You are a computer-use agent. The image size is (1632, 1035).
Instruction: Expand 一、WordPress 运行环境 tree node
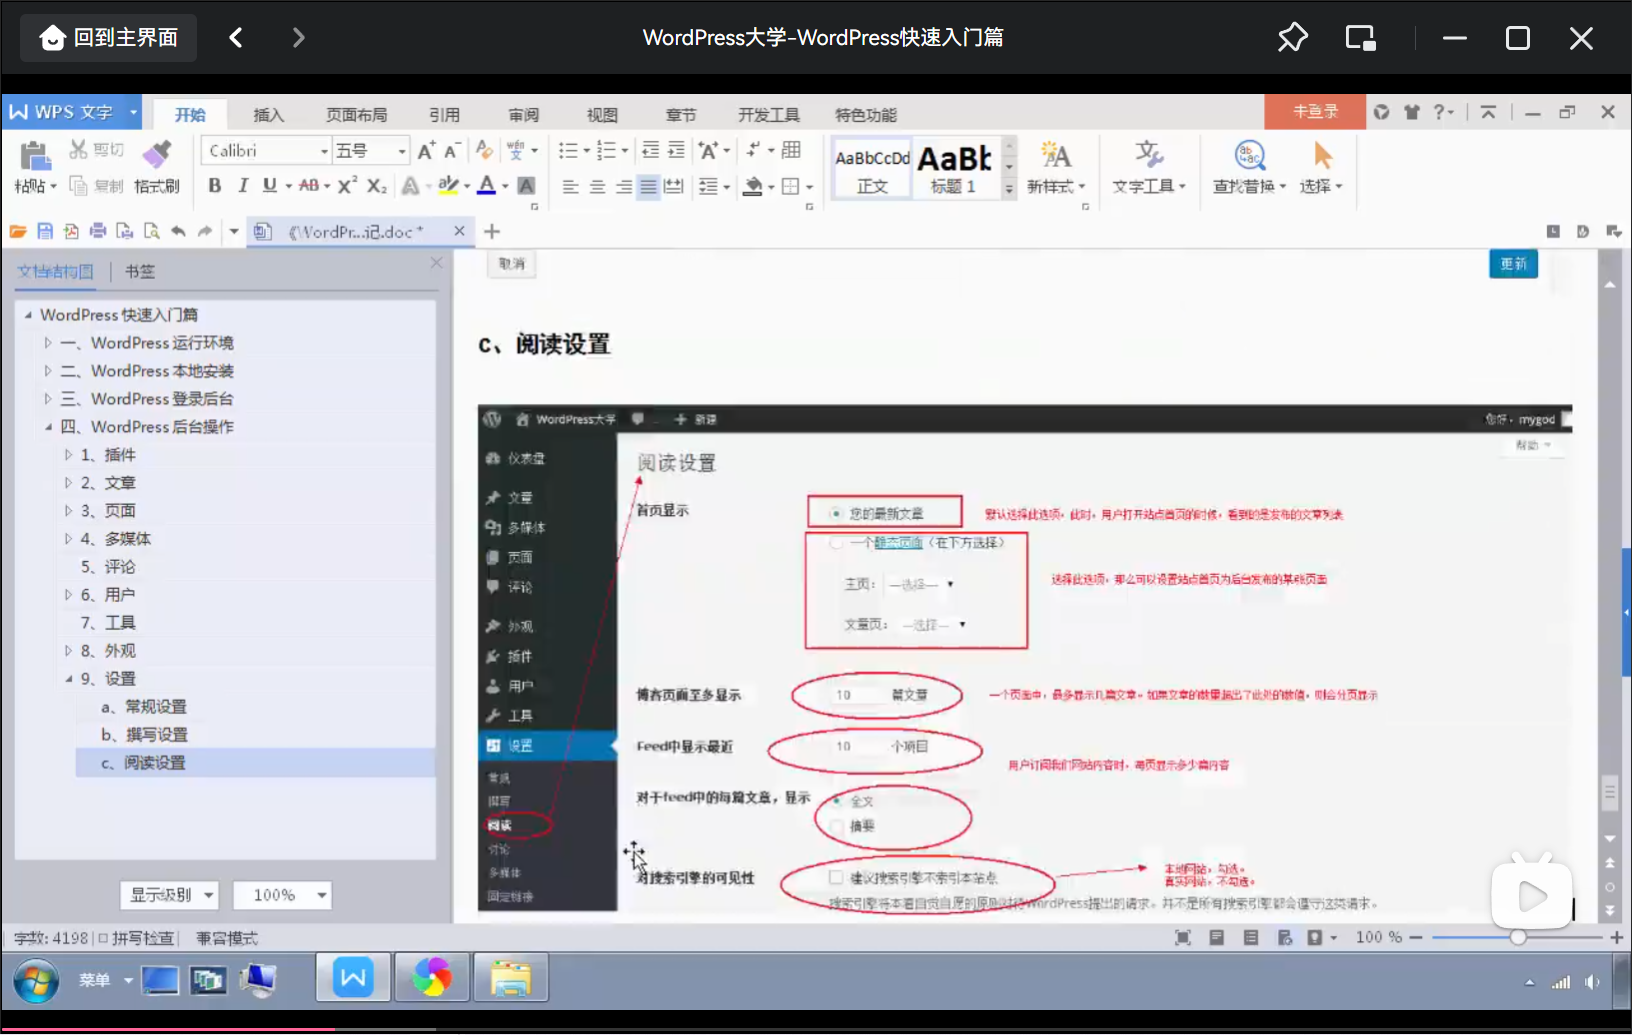tap(47, 343)
